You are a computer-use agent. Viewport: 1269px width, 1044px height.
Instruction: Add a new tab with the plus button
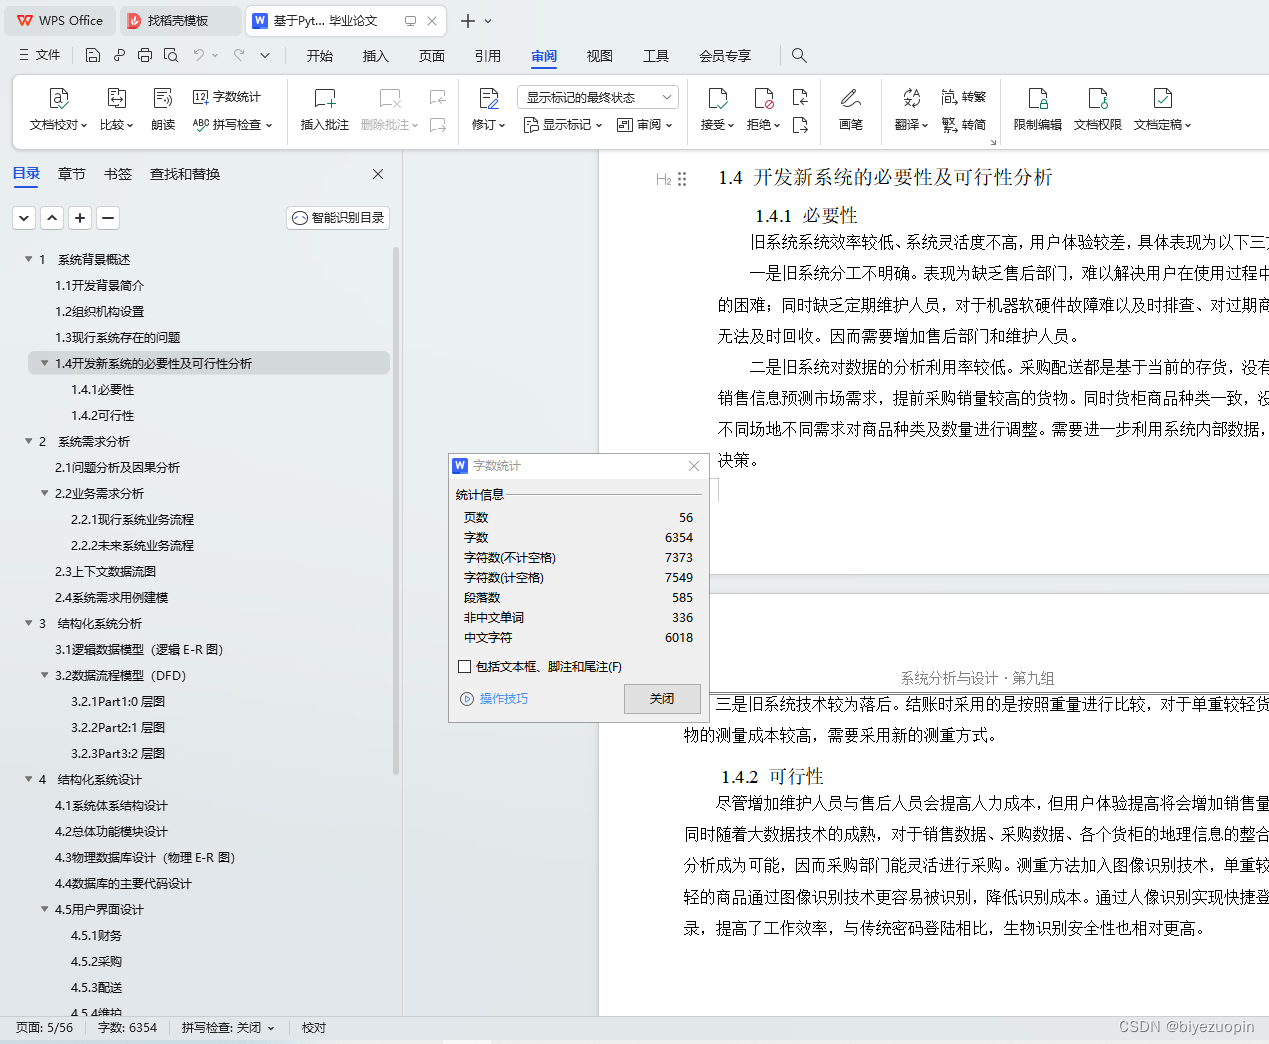point(467,20)
